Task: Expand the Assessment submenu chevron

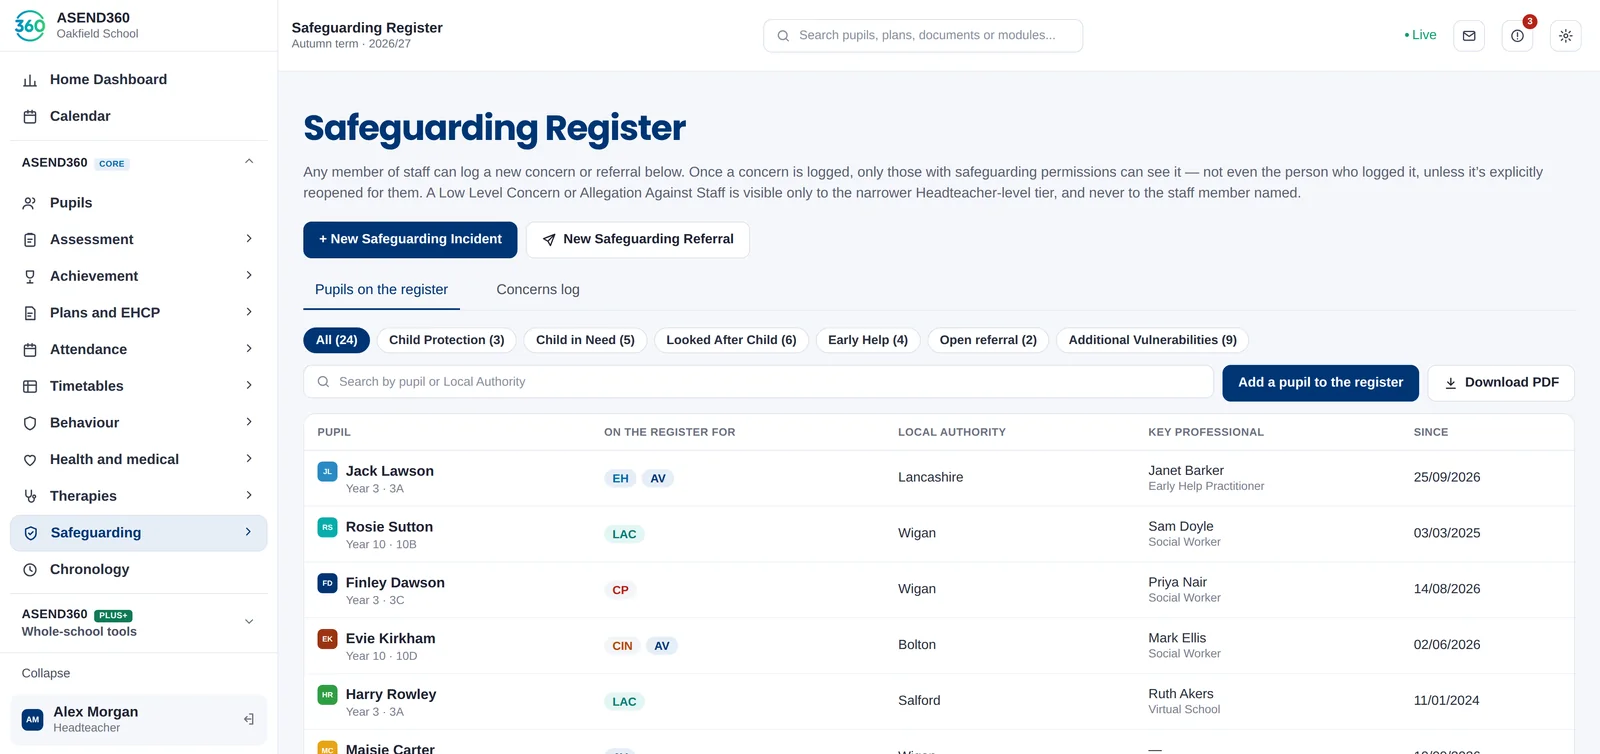Action: pos(249,239)
